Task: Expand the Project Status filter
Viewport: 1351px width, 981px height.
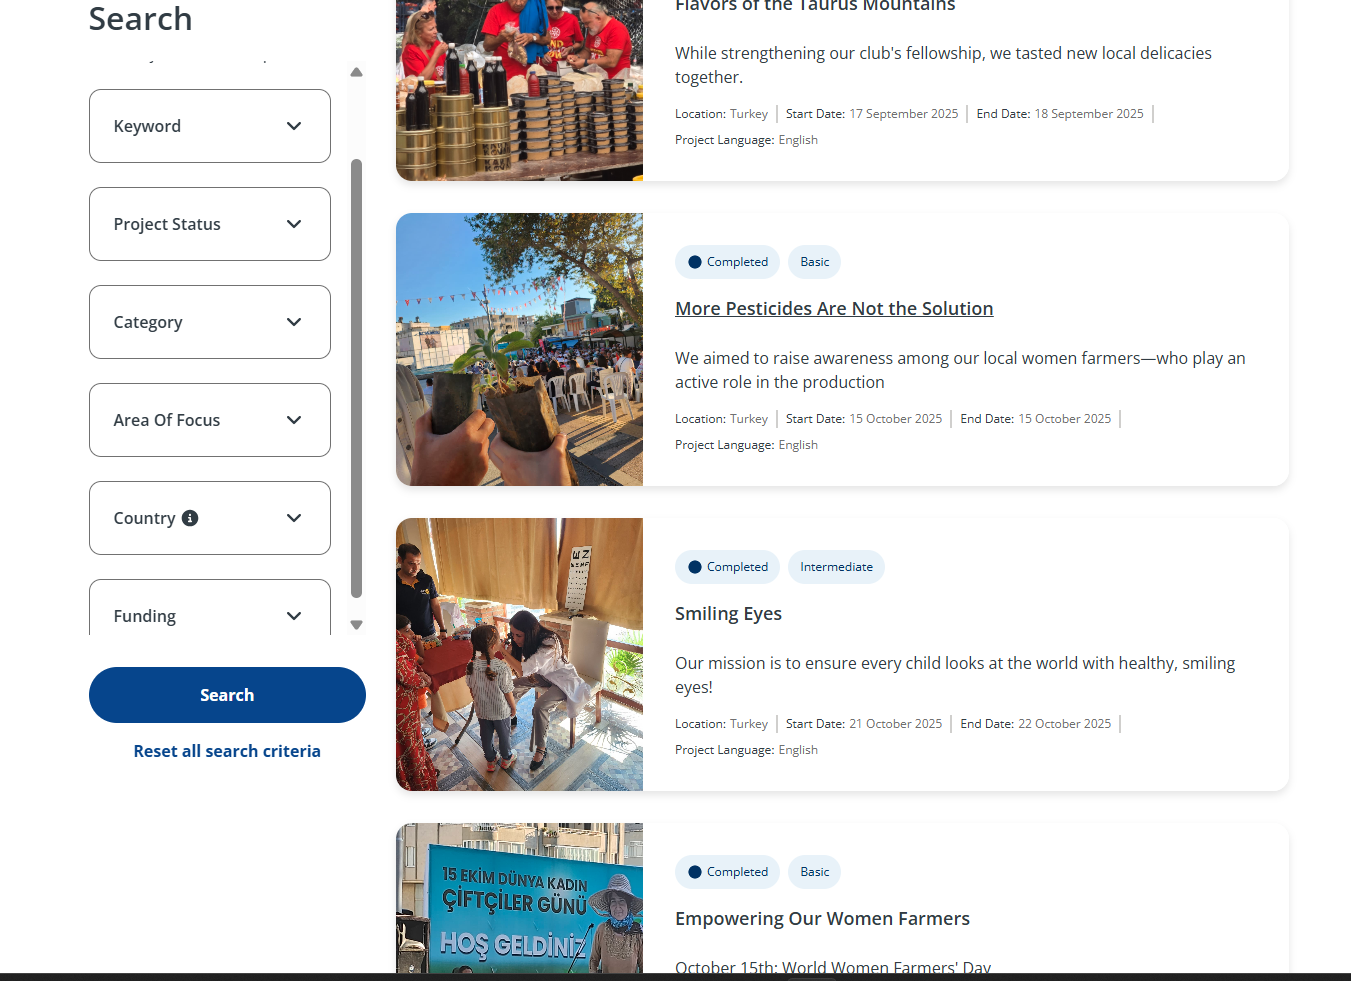Action: click(210, 224)
